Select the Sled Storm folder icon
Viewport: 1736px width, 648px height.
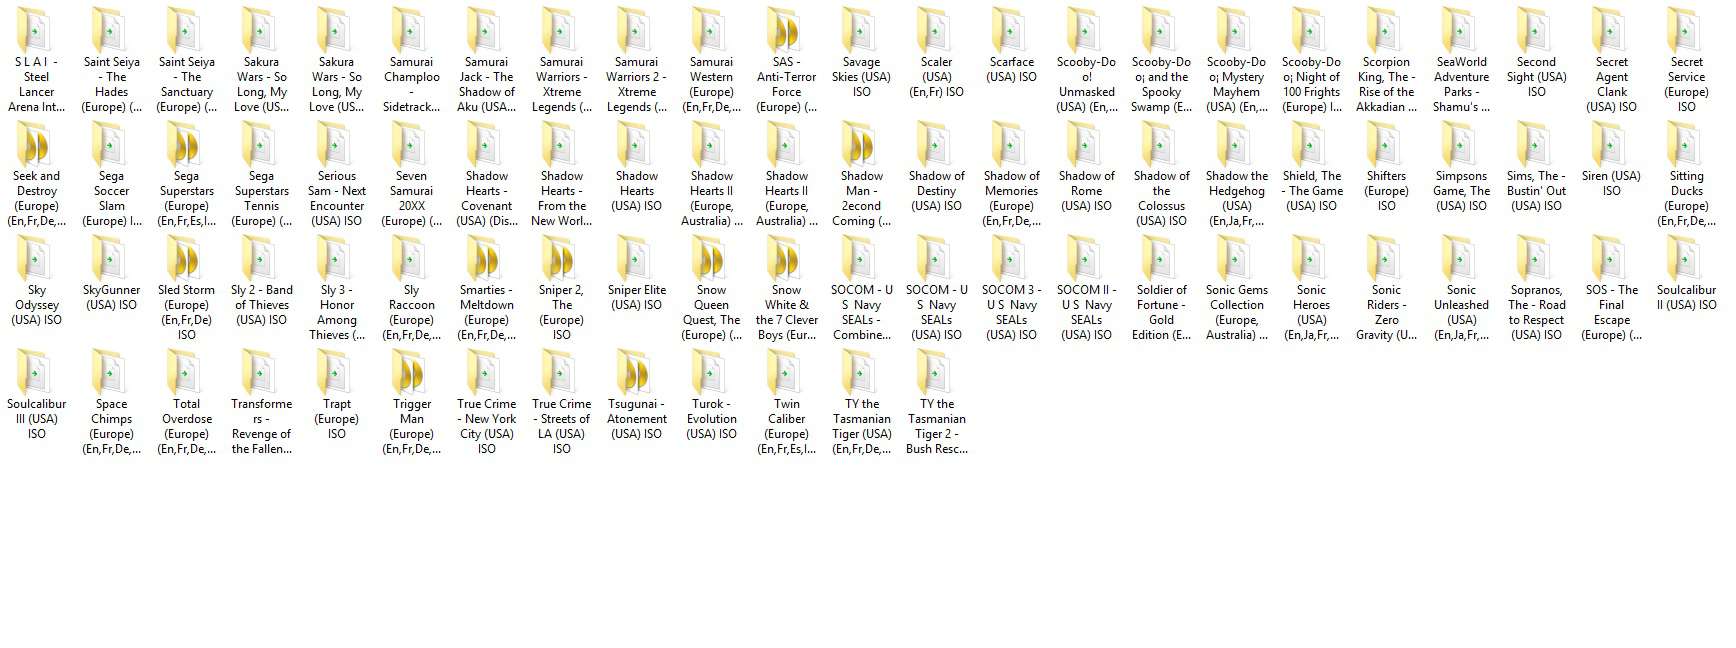click(186, 257)
